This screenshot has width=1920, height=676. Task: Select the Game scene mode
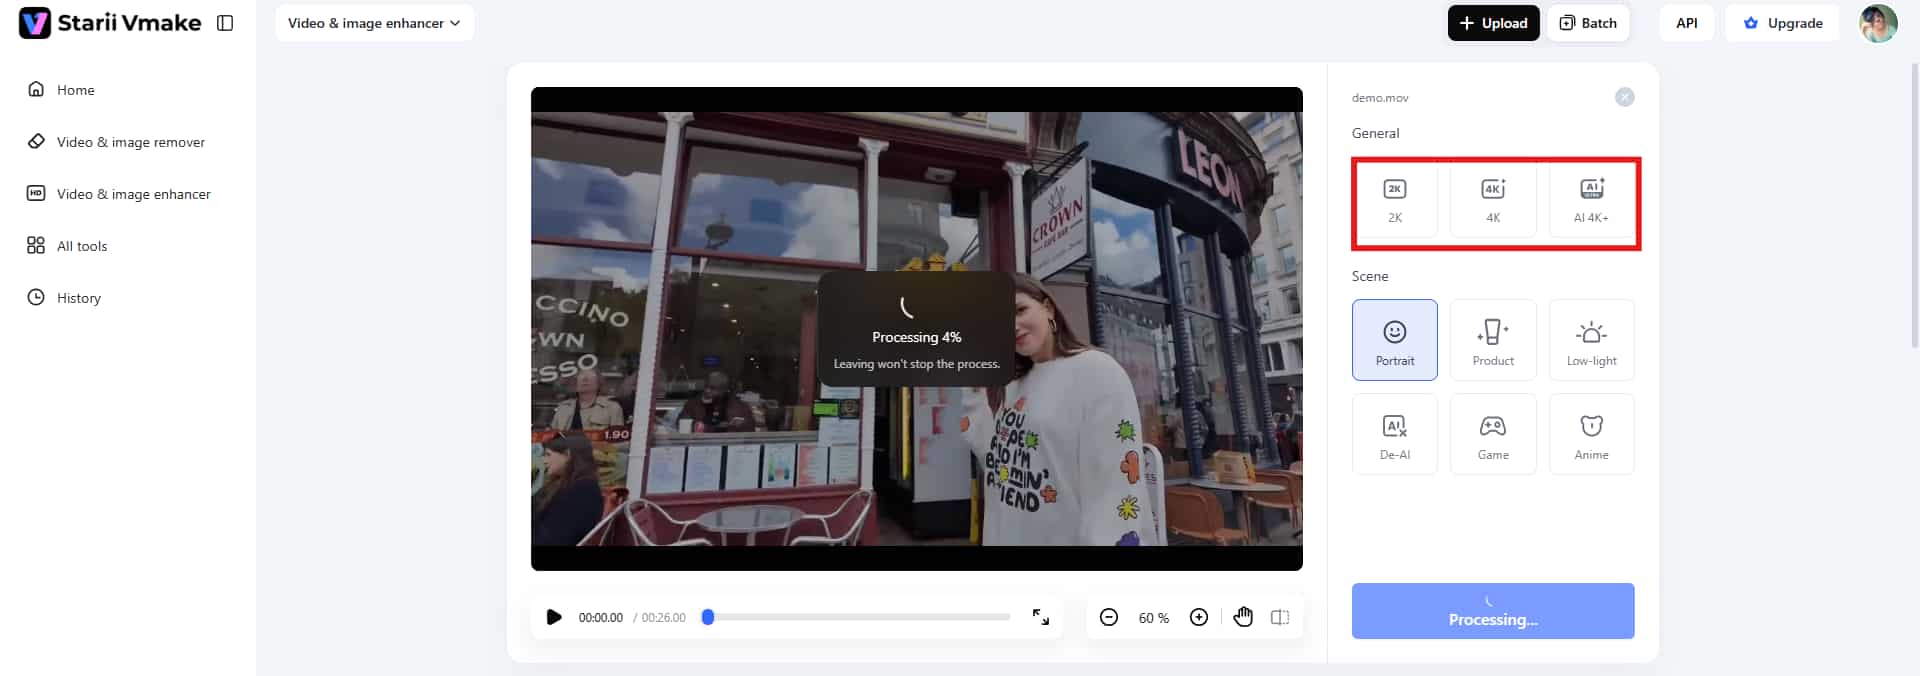point(1493,434)
